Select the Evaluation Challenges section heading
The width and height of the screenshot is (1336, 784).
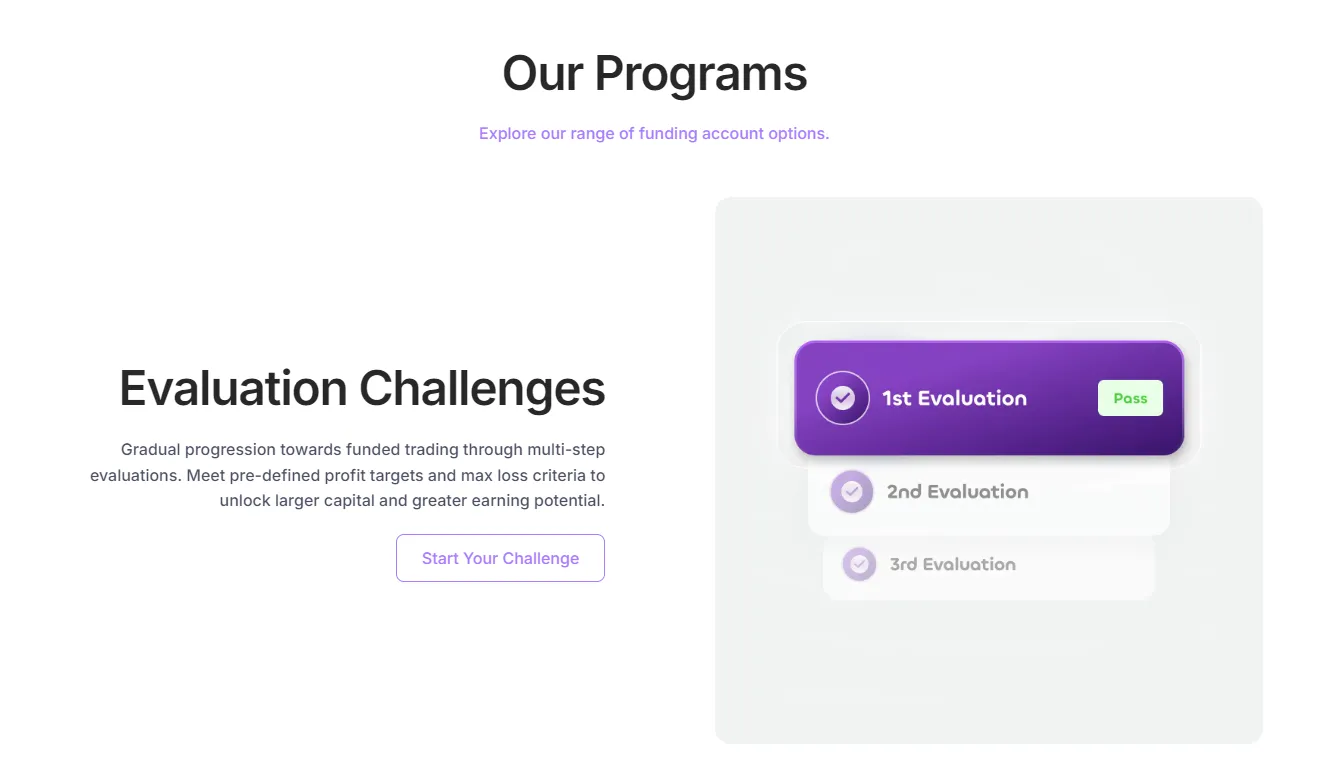(x=362, y=389)
